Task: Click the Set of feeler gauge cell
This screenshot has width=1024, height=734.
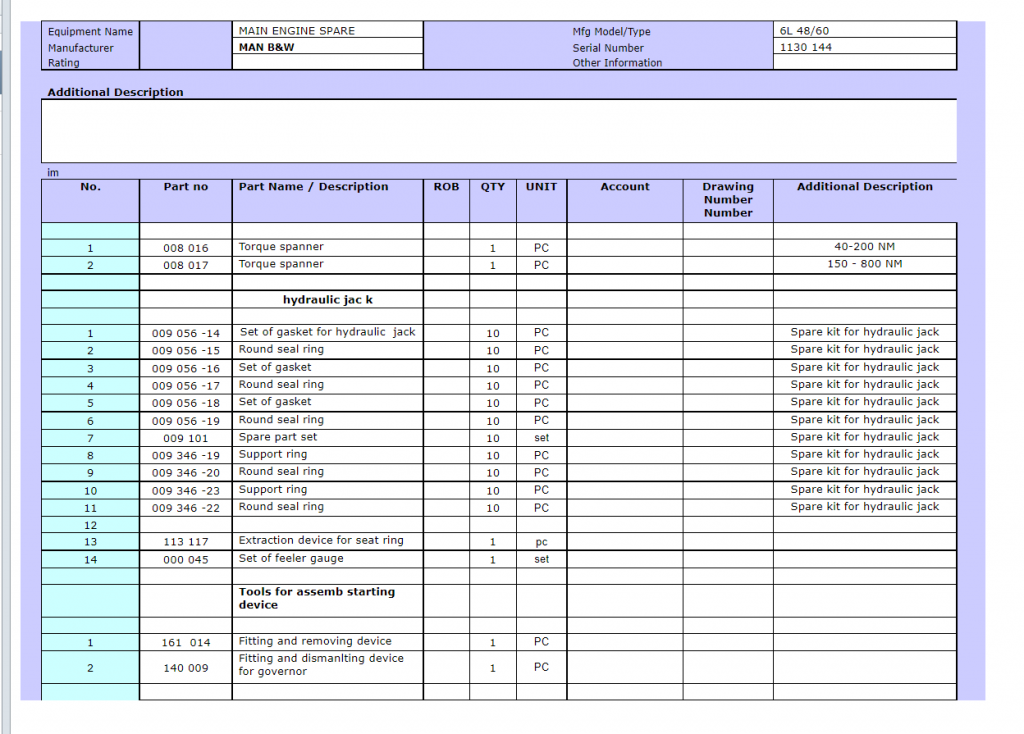Action: click(x=327, y=559)
